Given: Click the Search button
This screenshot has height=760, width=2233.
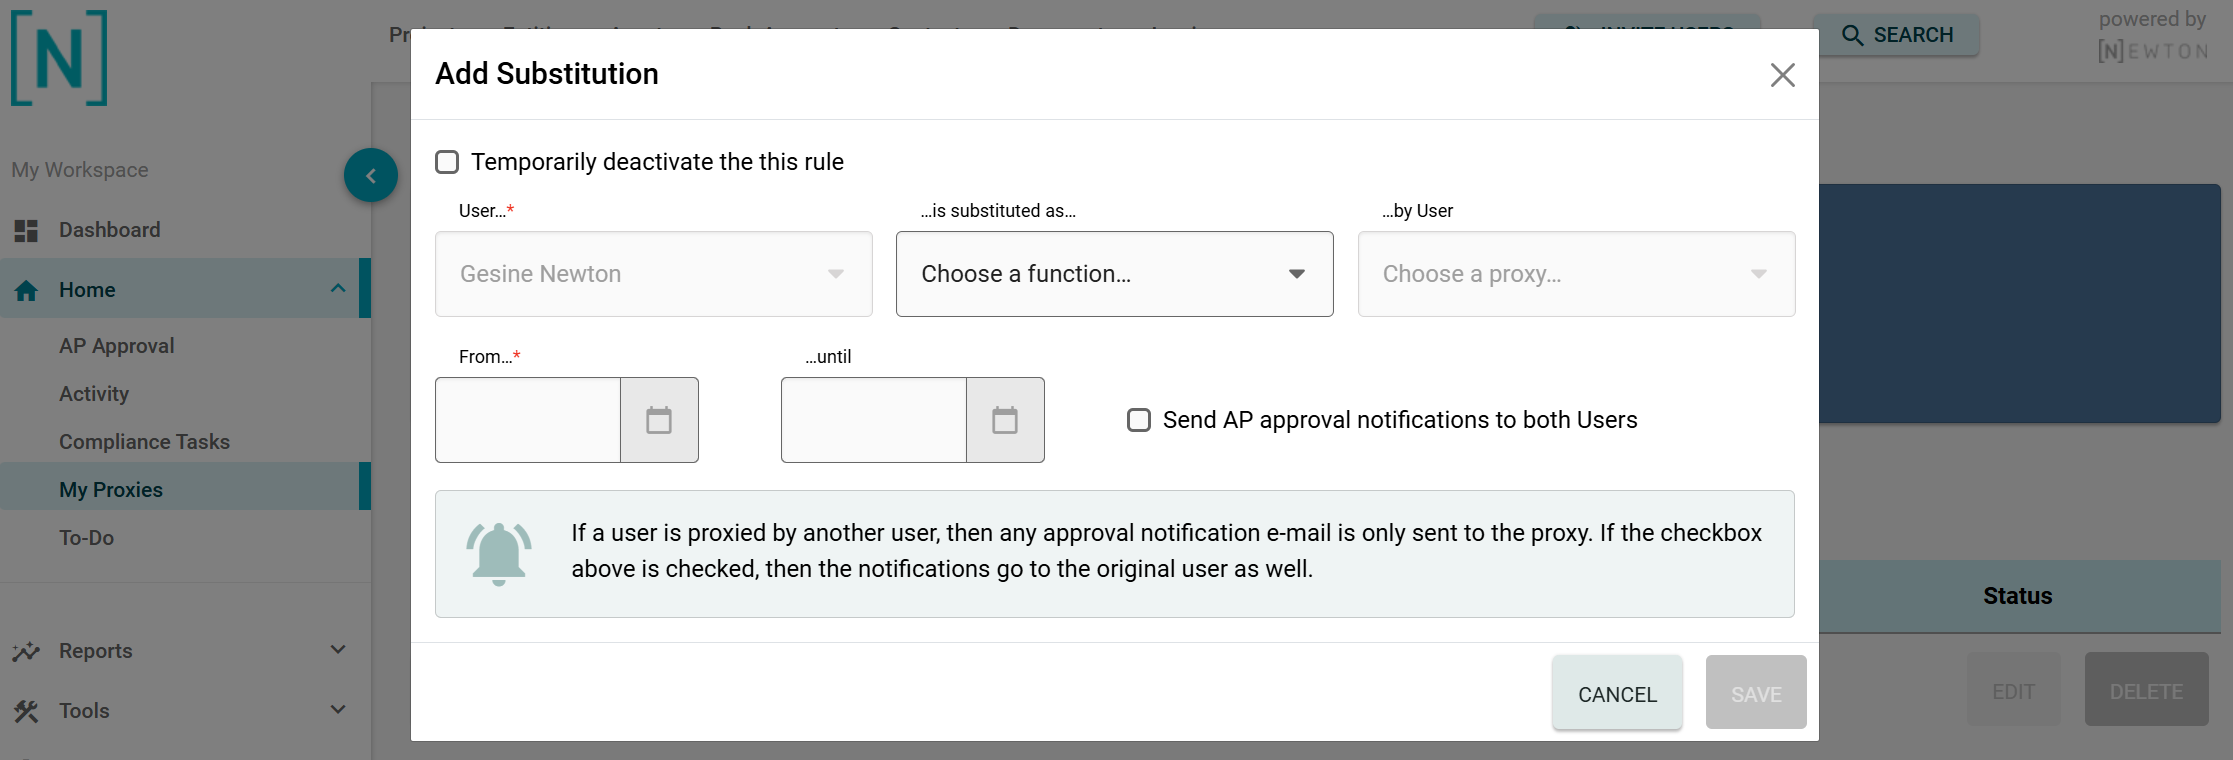Looking at the screenshot, I should click(1897, 35).
